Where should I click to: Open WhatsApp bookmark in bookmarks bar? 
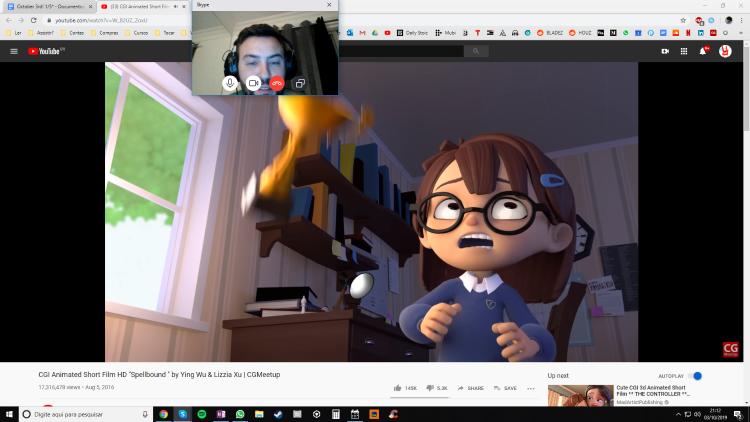point(626,33)
